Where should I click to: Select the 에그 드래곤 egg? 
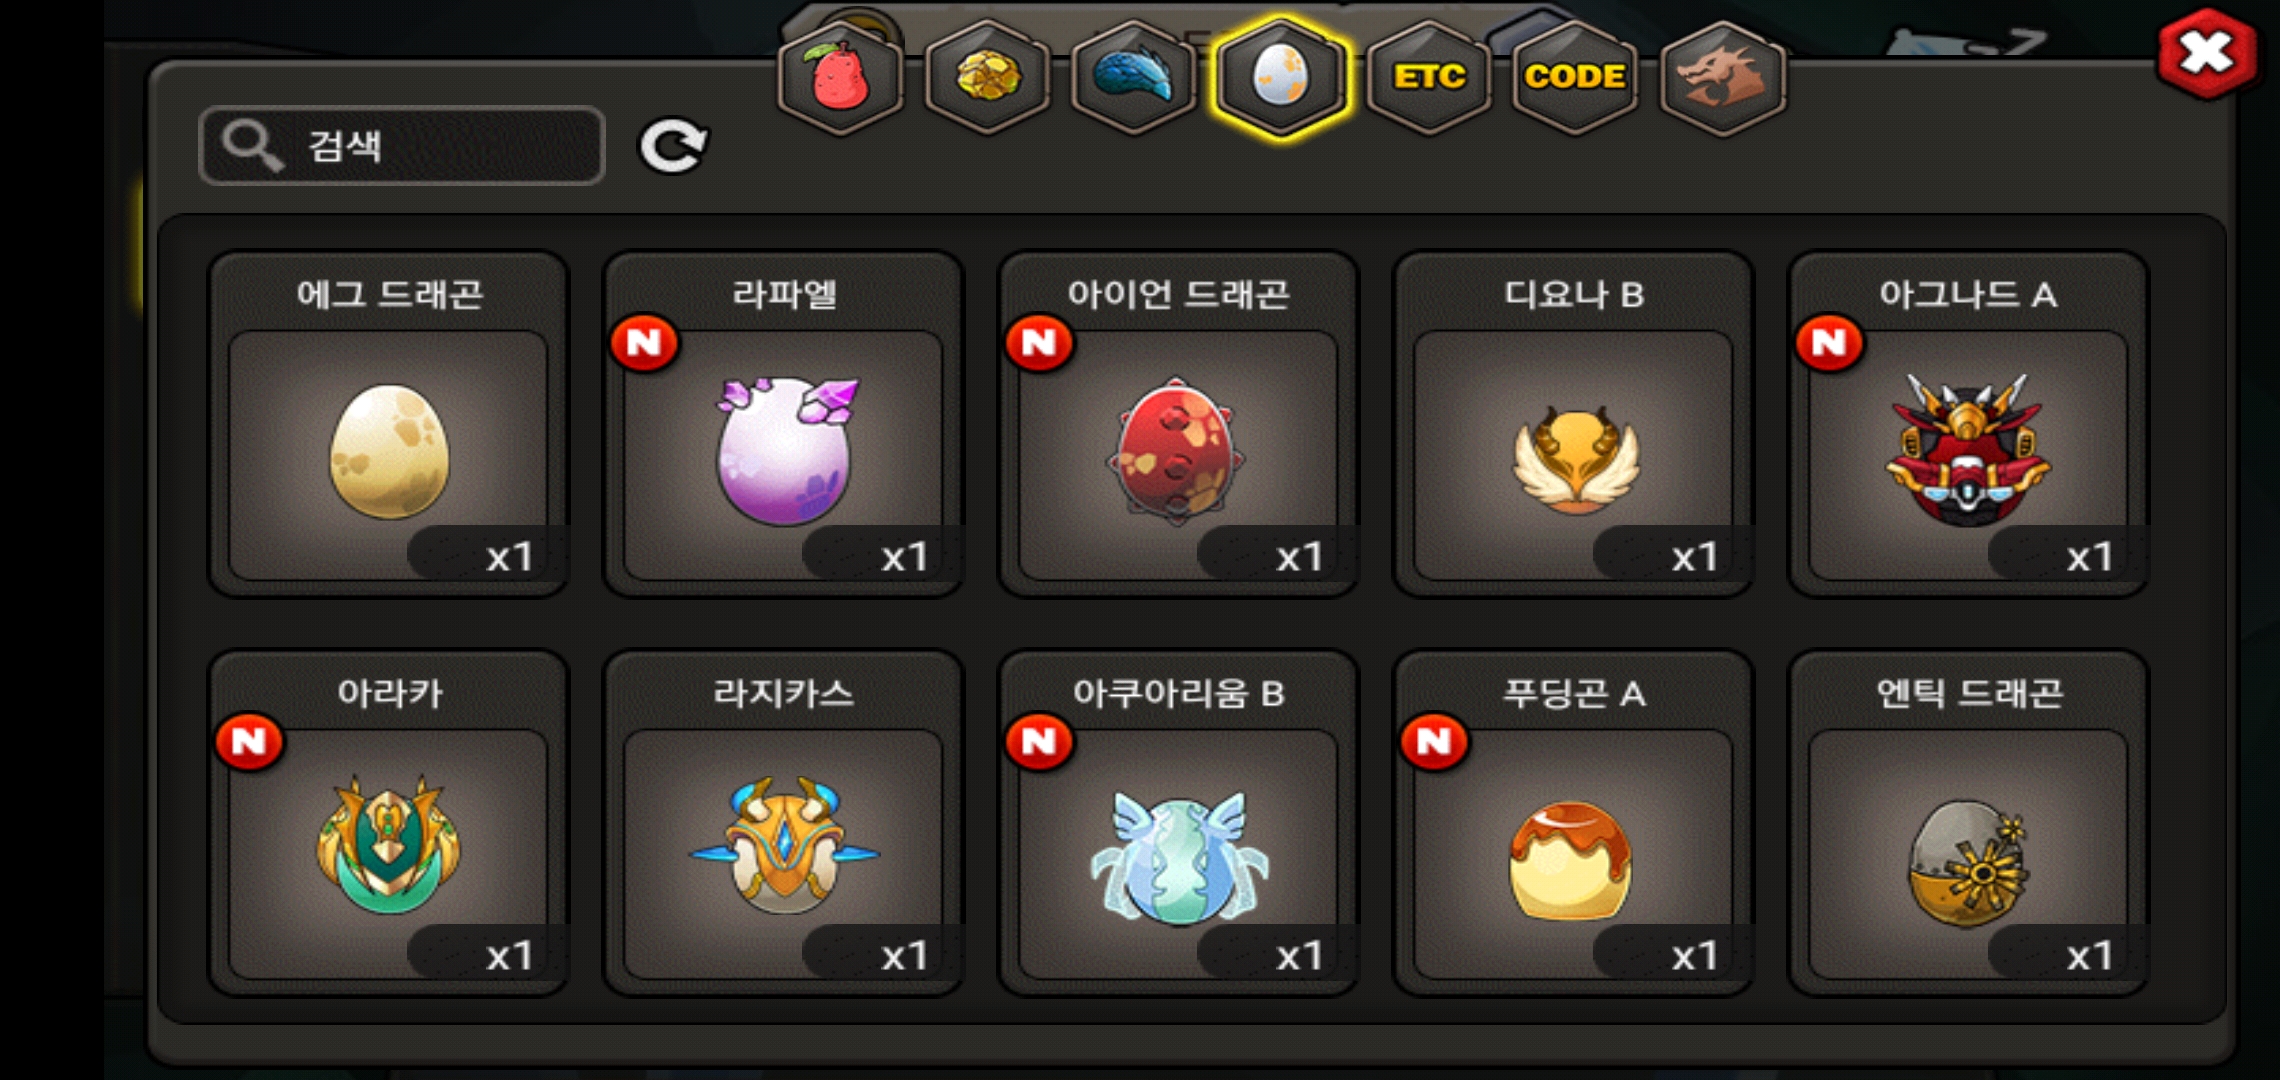388,424
